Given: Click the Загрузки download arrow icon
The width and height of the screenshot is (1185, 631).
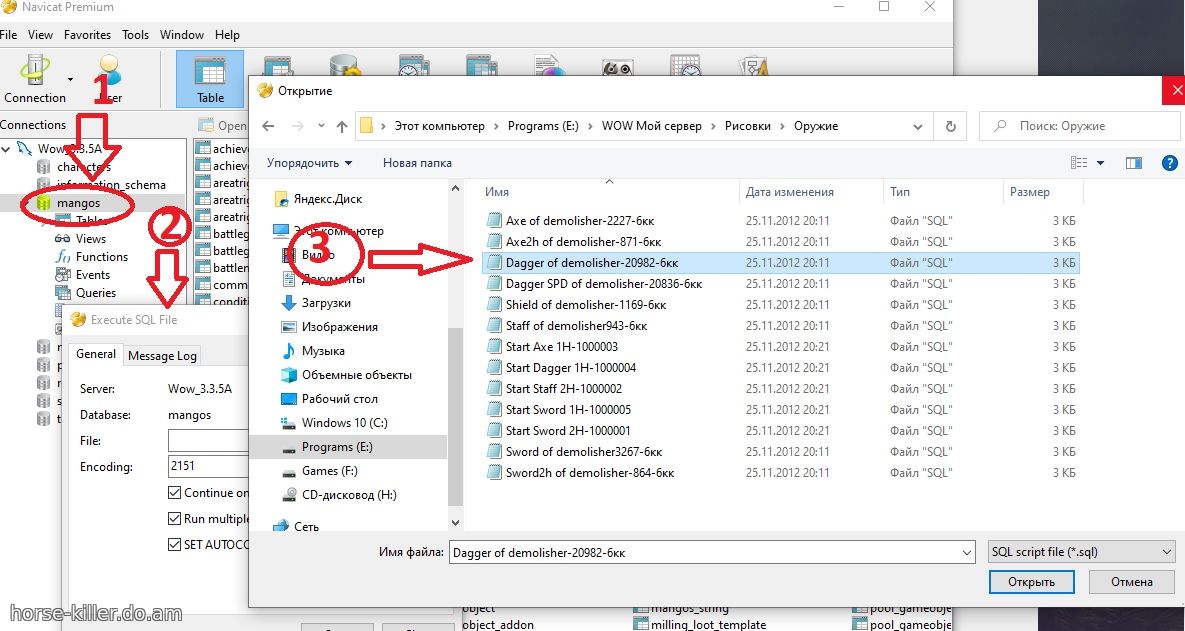Looking at the screenshot, I should (x=289, y=303).
